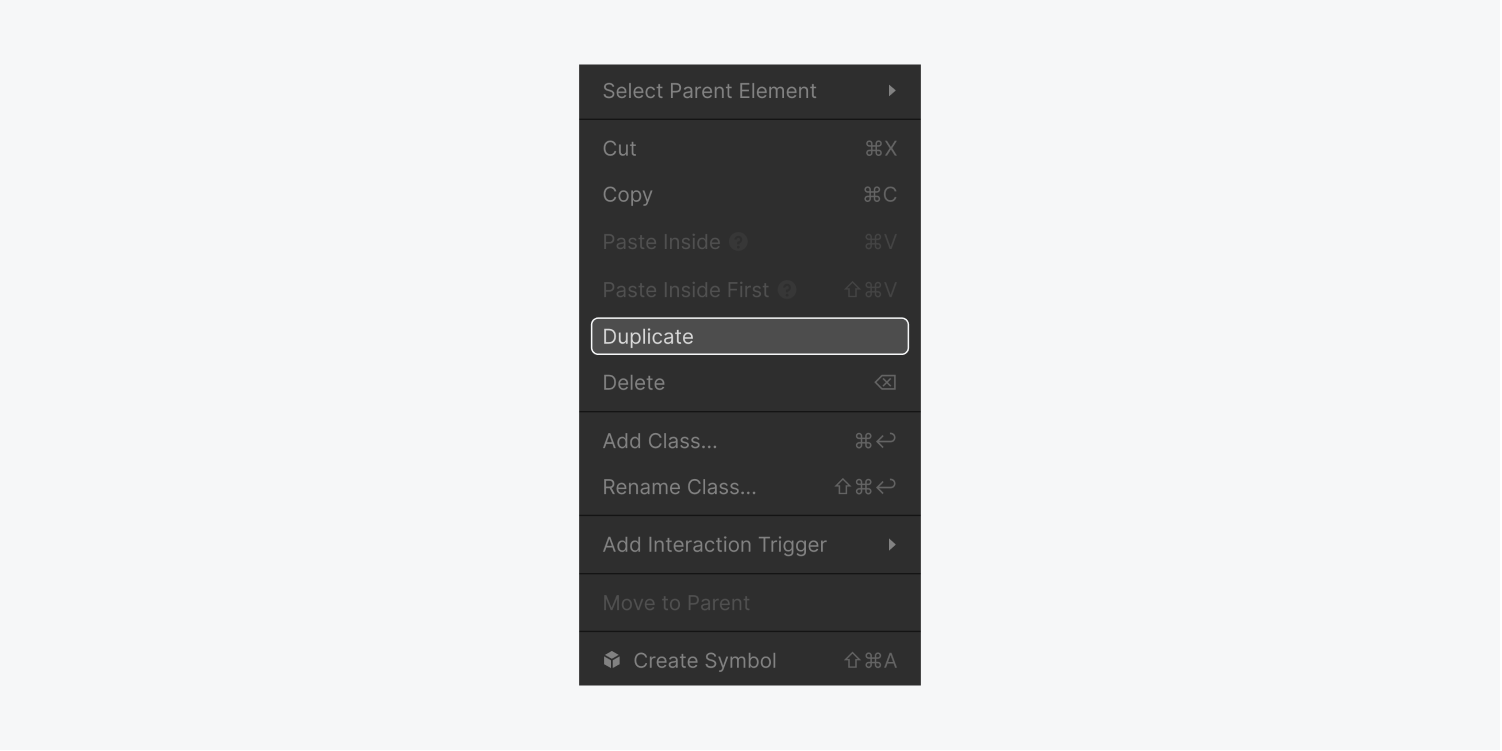Viewport: 1502px width, 751px height.
Task: Open the Add Class dialog
Action: click(659, 440)
